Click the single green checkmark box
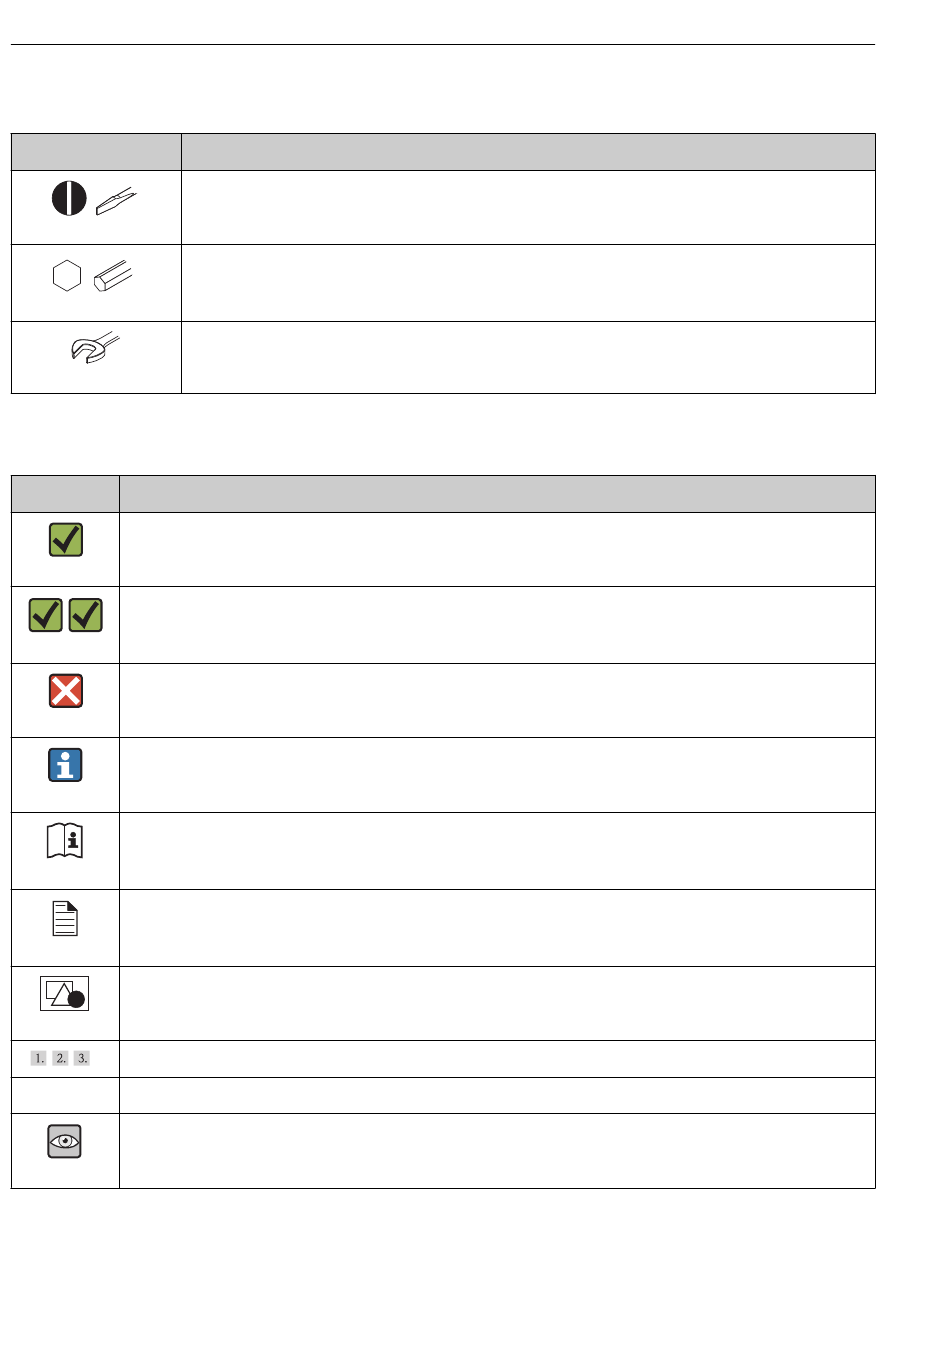950x1369 pixels. tap(66, 540)
